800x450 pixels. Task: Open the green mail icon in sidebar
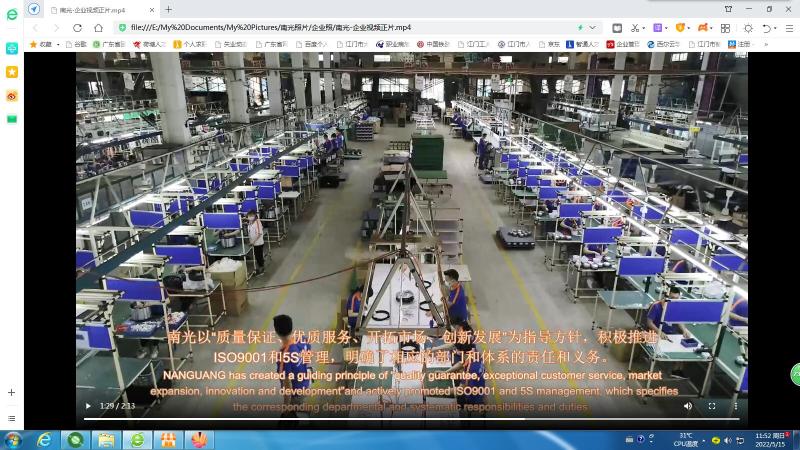pos(12,119)
